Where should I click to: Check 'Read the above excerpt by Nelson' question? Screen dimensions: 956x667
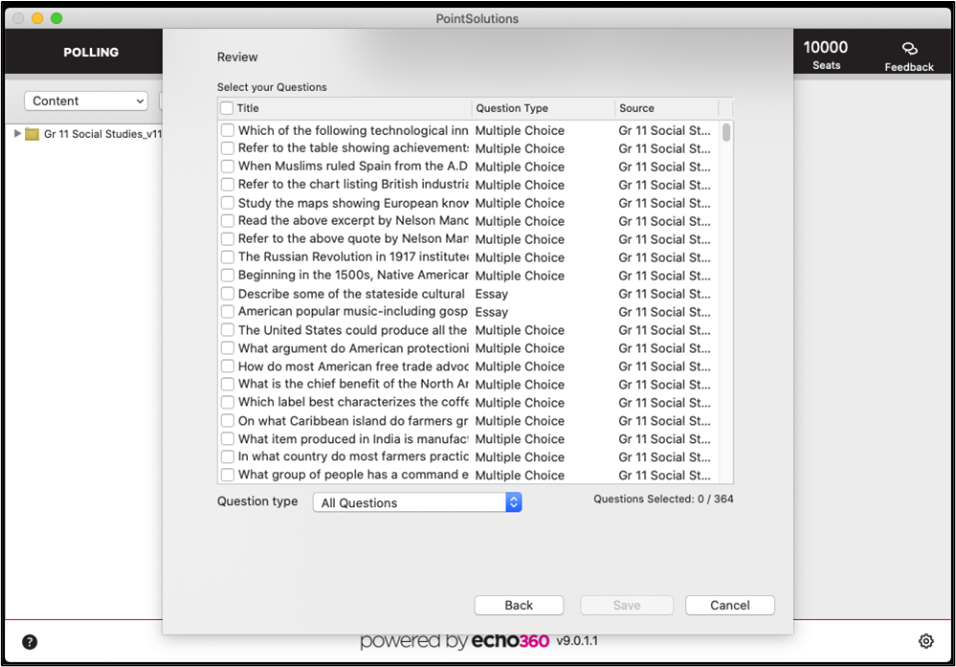[227, 221]
